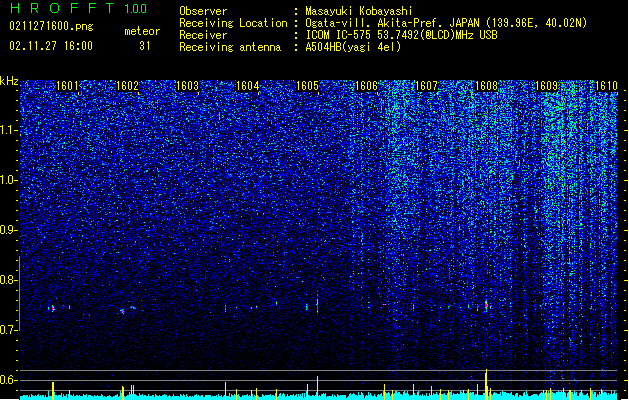Click the 1604 time marker
Viewport: 629px width, 400px height.
pos(248,86)
